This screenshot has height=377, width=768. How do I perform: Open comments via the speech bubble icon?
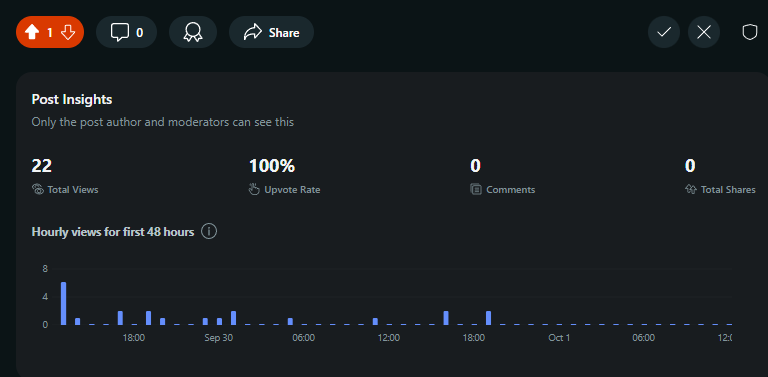point(120,32)
